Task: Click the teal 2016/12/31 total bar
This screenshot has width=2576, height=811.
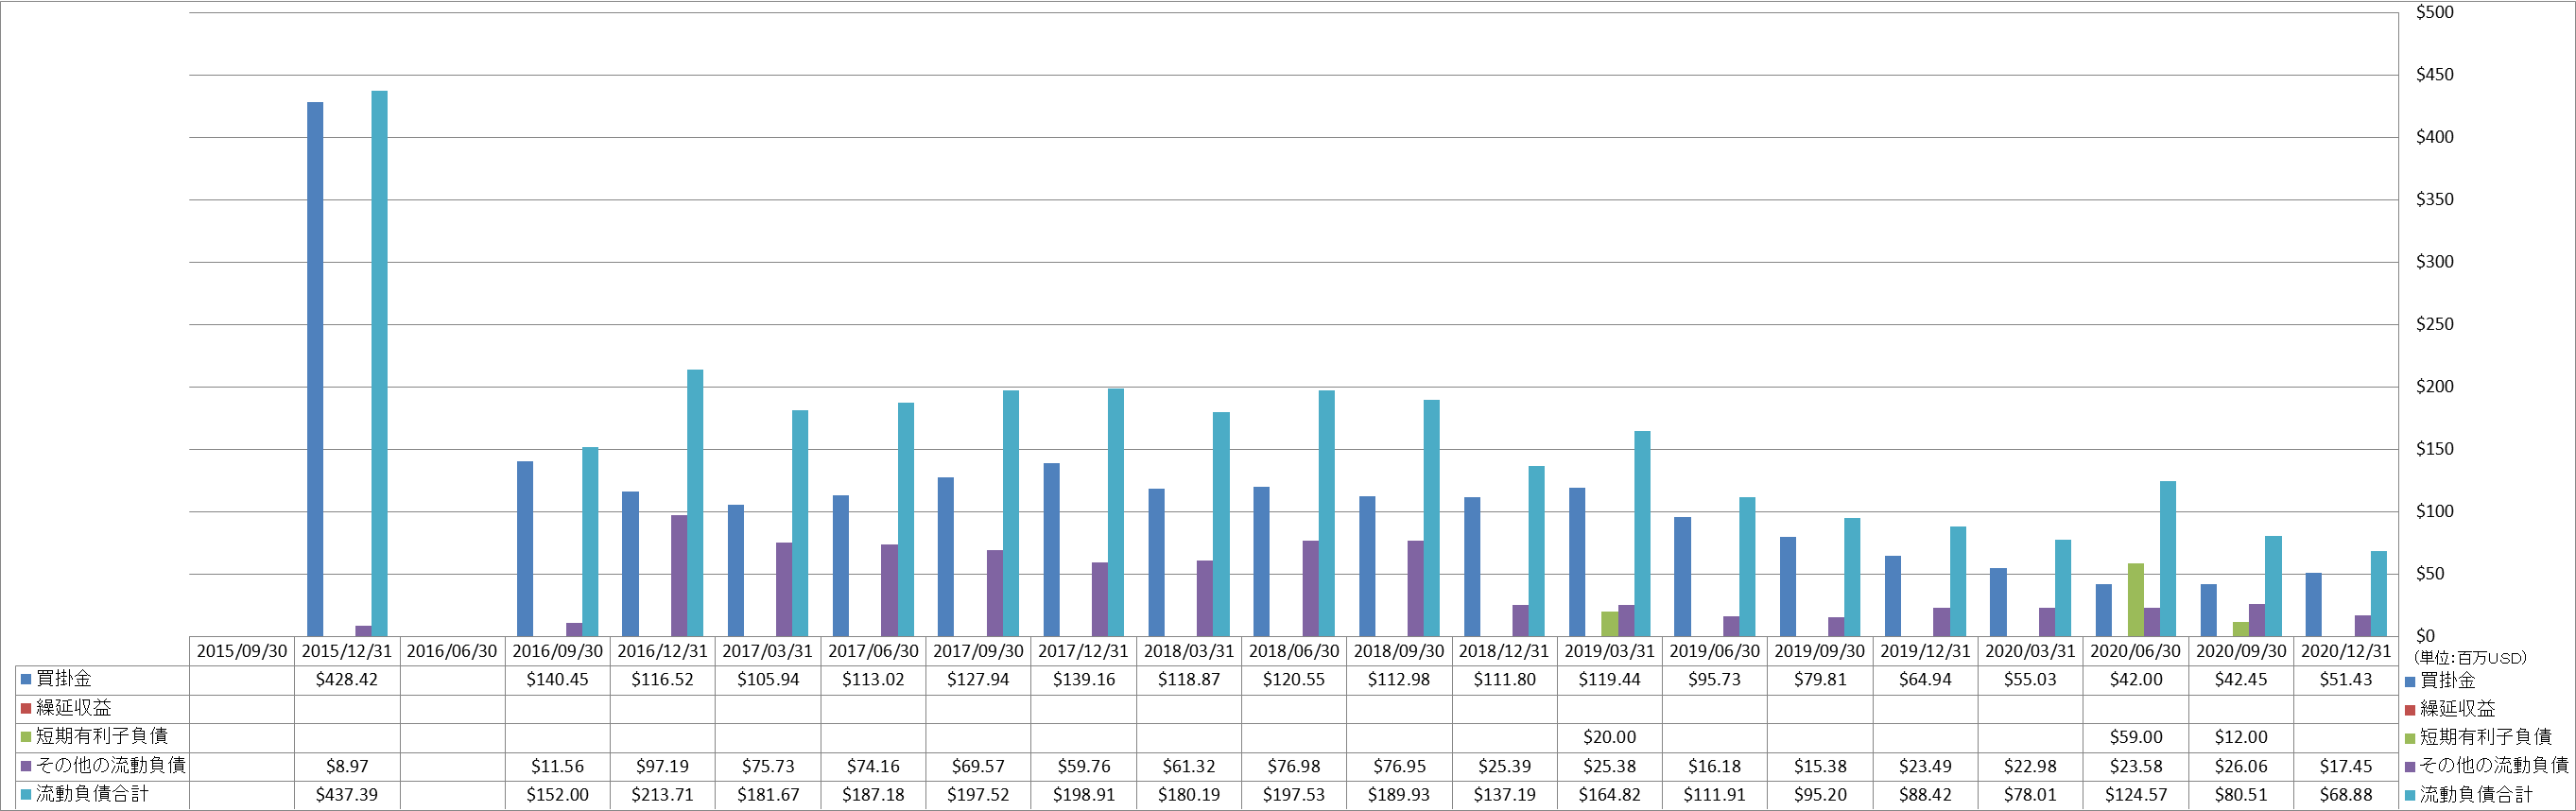Action: pos(695,503)
